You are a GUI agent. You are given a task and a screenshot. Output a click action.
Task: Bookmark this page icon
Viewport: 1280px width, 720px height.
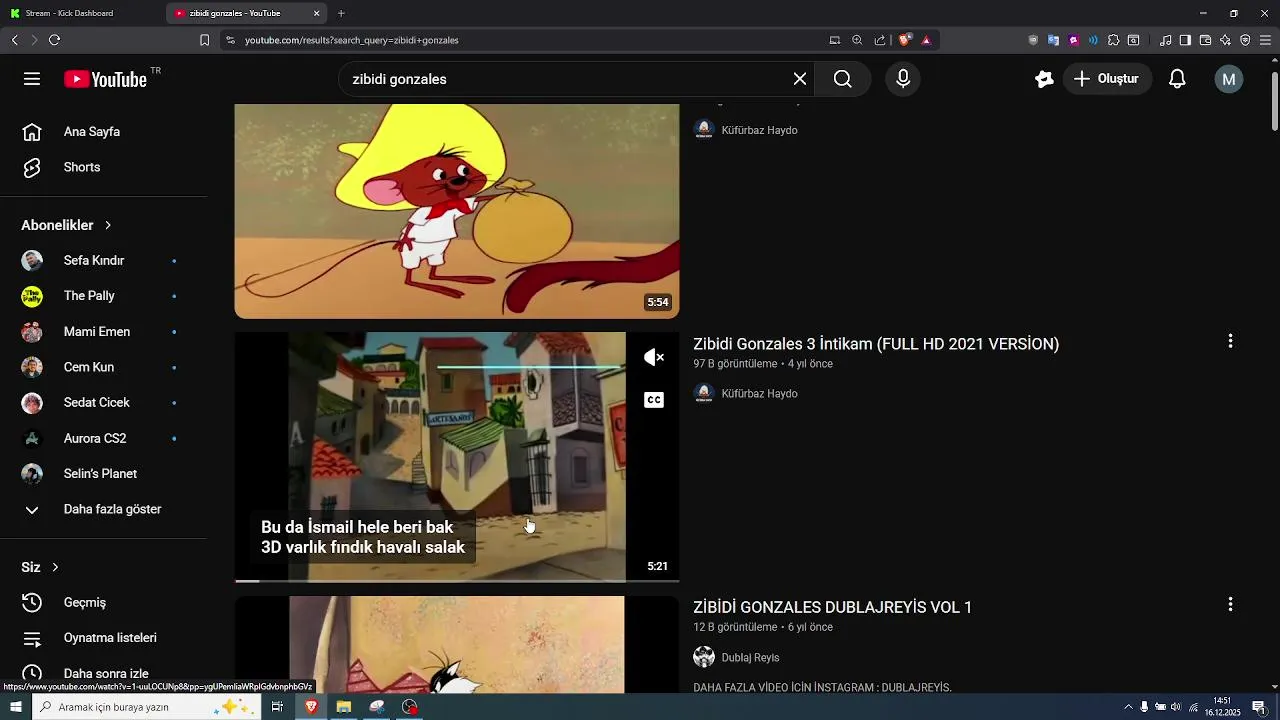[204, 40]
